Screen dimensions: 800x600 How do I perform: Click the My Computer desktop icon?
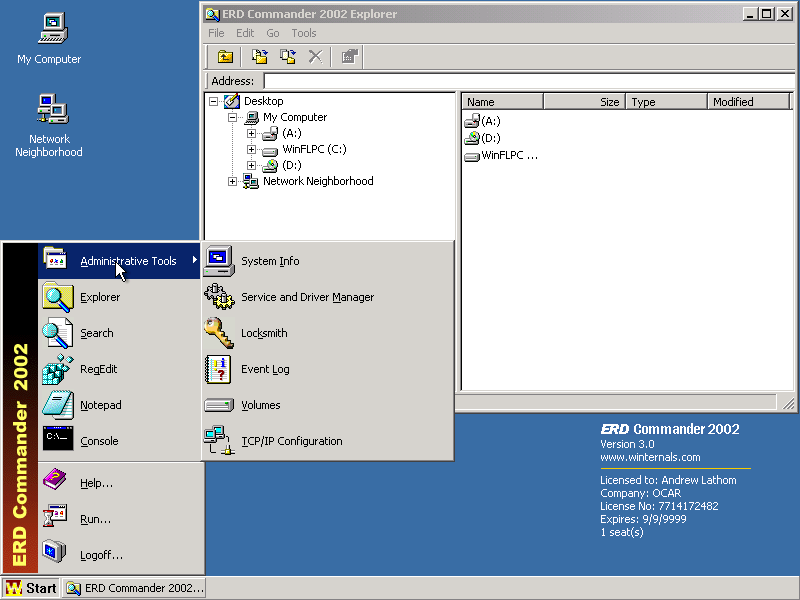[49, 38]
